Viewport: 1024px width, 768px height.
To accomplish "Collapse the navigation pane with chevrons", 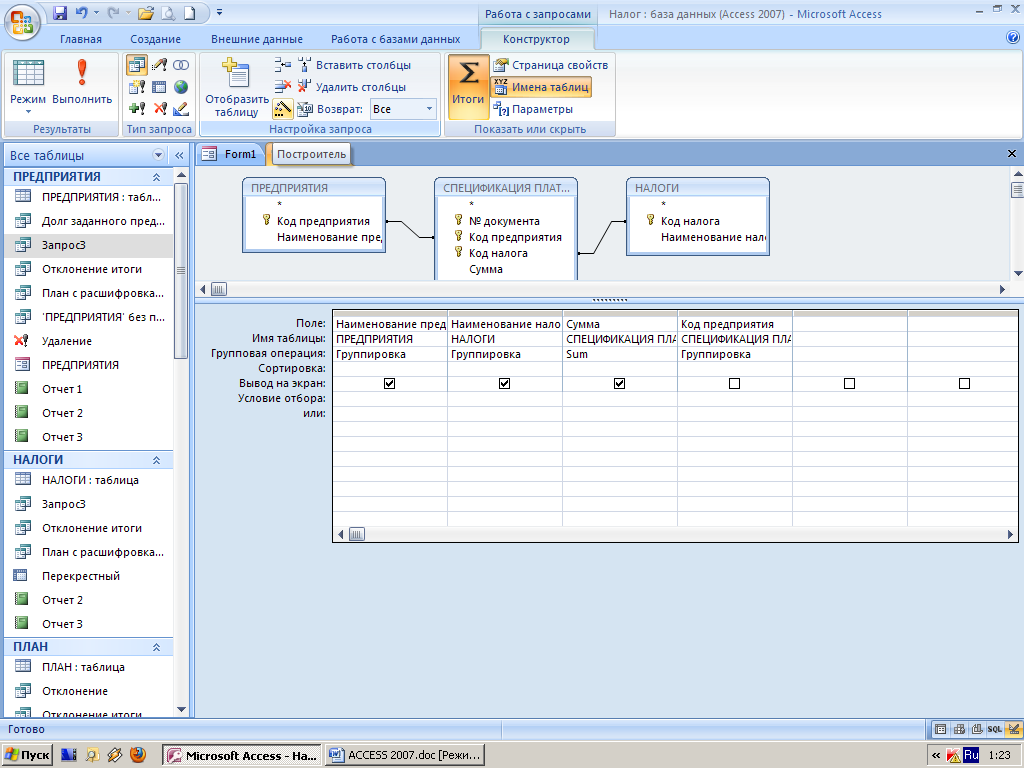I will pos(179,155).
